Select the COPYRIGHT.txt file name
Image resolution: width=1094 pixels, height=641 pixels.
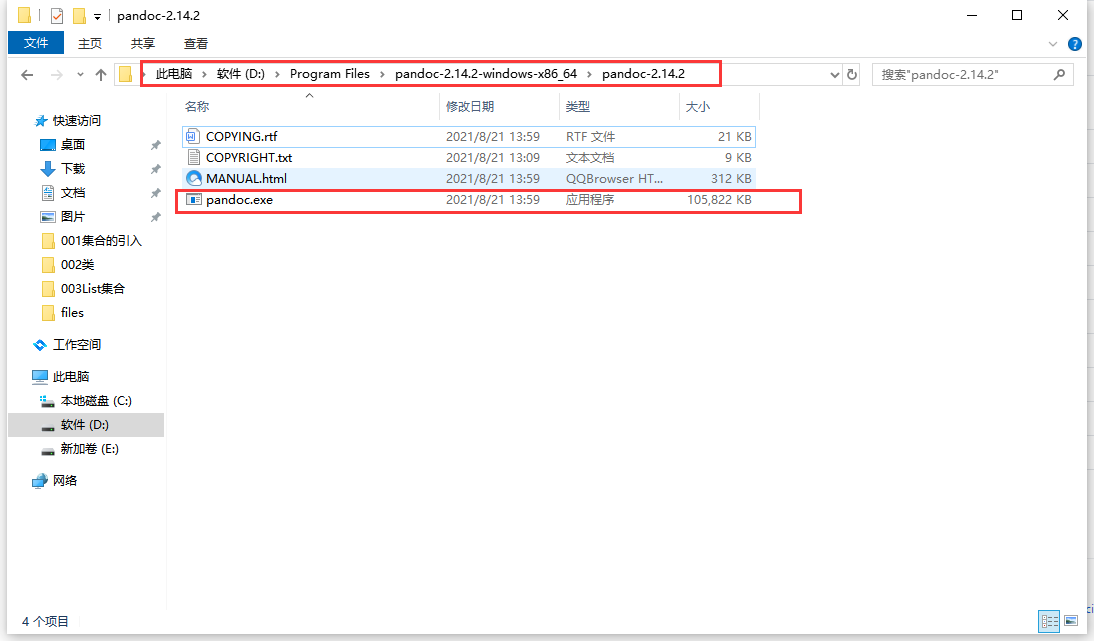(249, 158)
